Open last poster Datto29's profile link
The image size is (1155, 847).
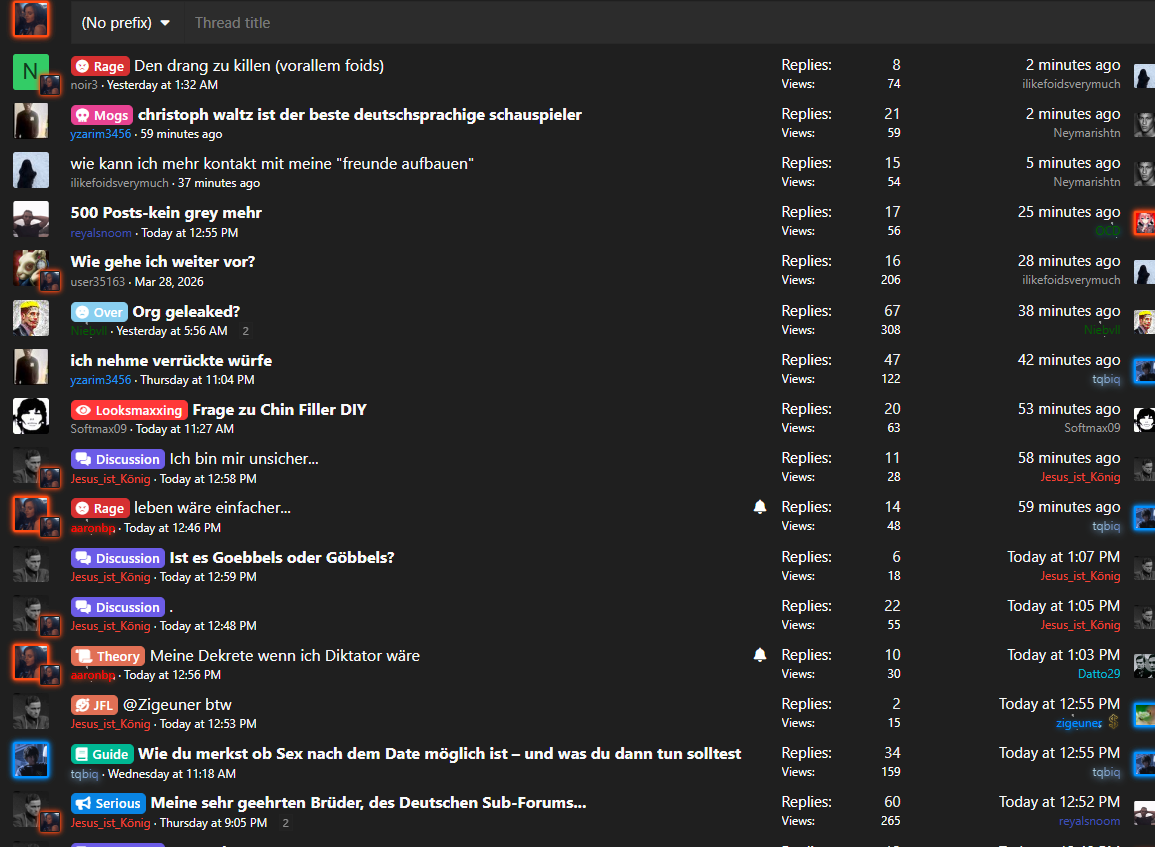point(1098,674)
